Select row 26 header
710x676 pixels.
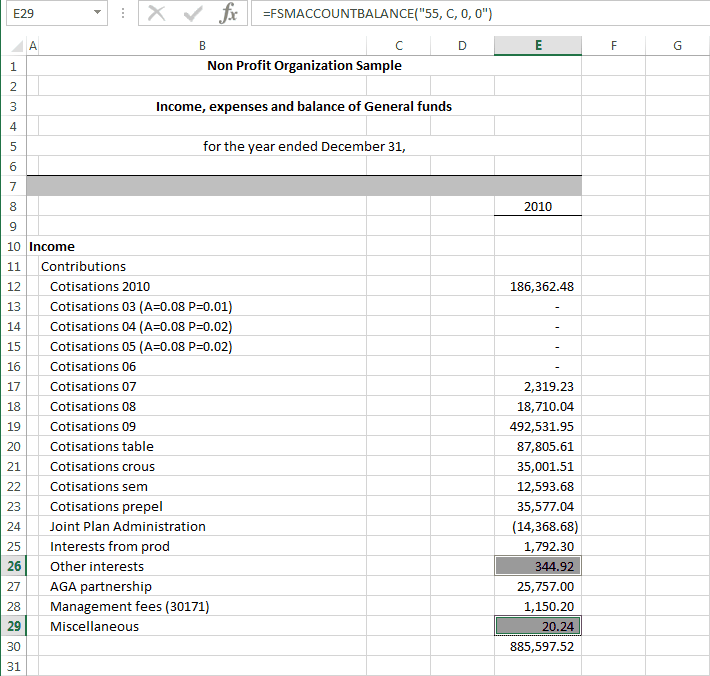click(14, 566)
